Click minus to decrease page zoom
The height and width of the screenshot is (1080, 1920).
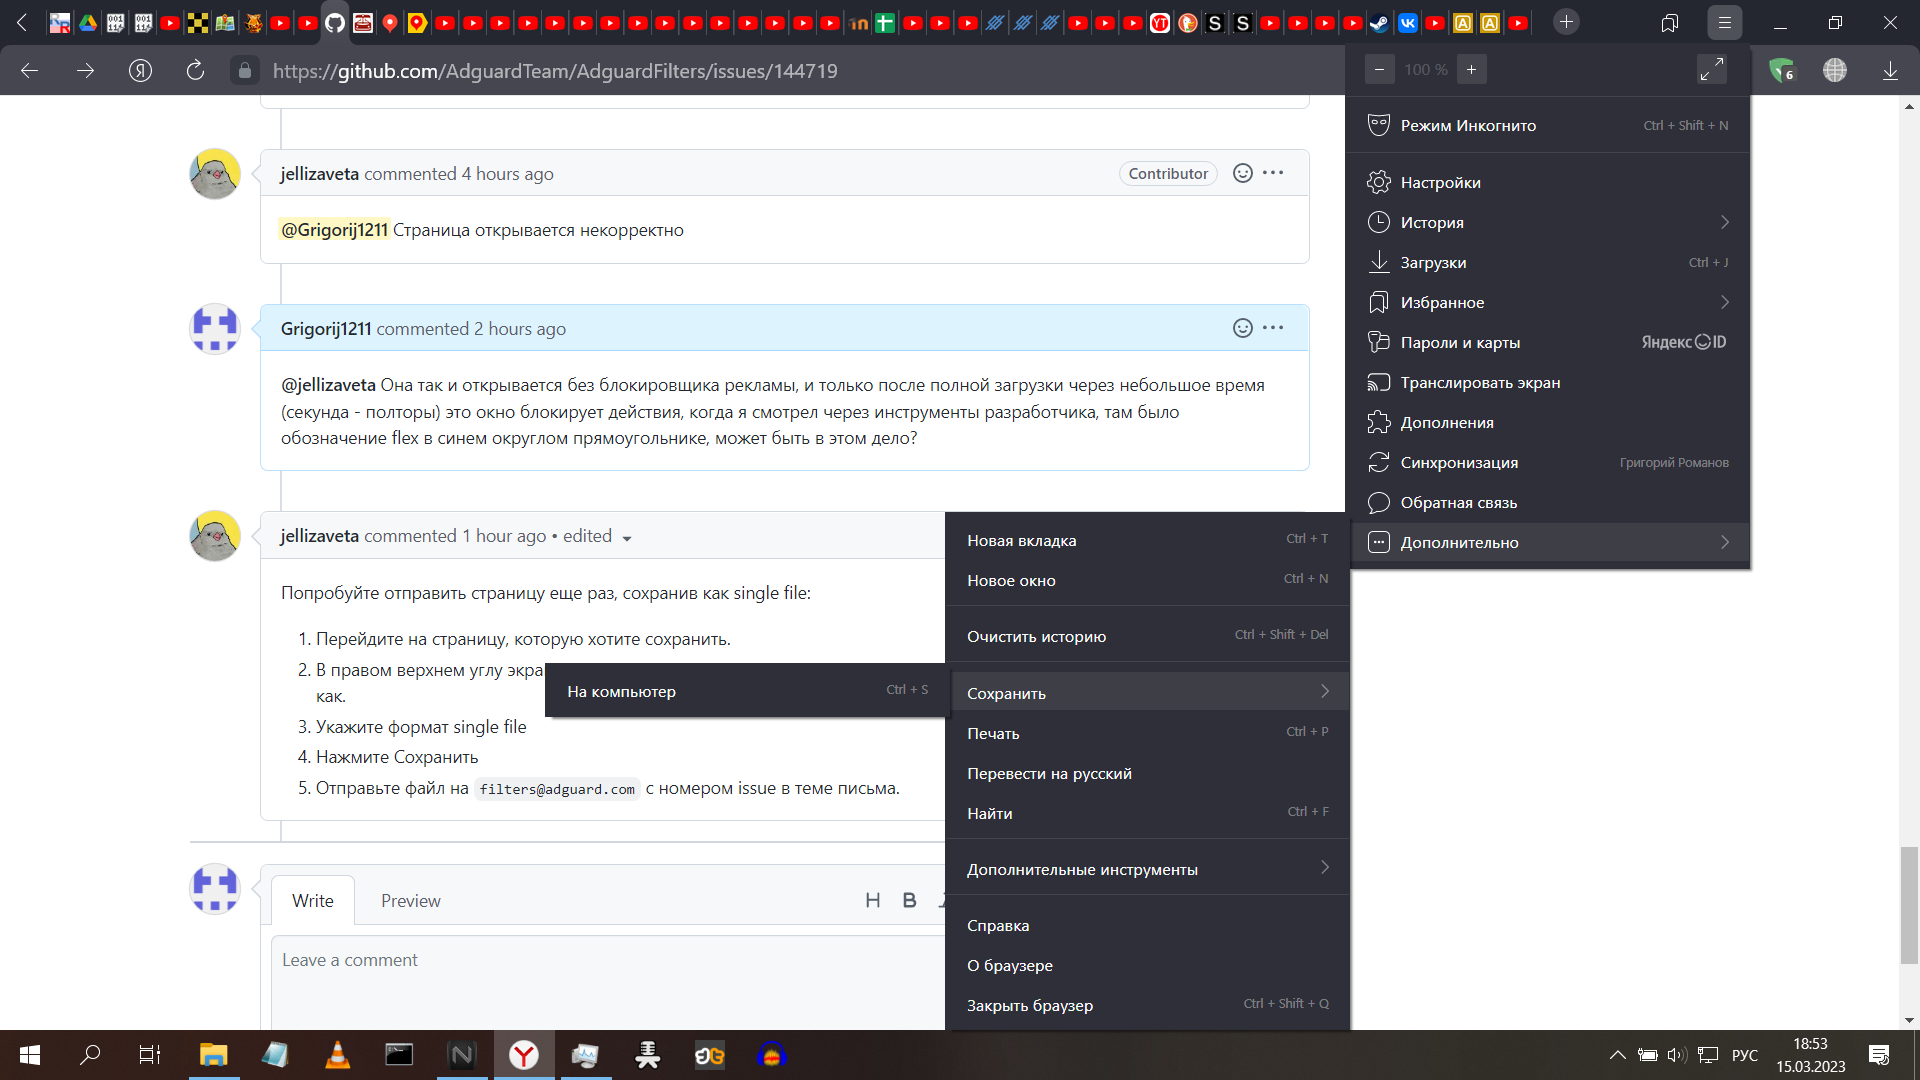[x=1380, y=69]
